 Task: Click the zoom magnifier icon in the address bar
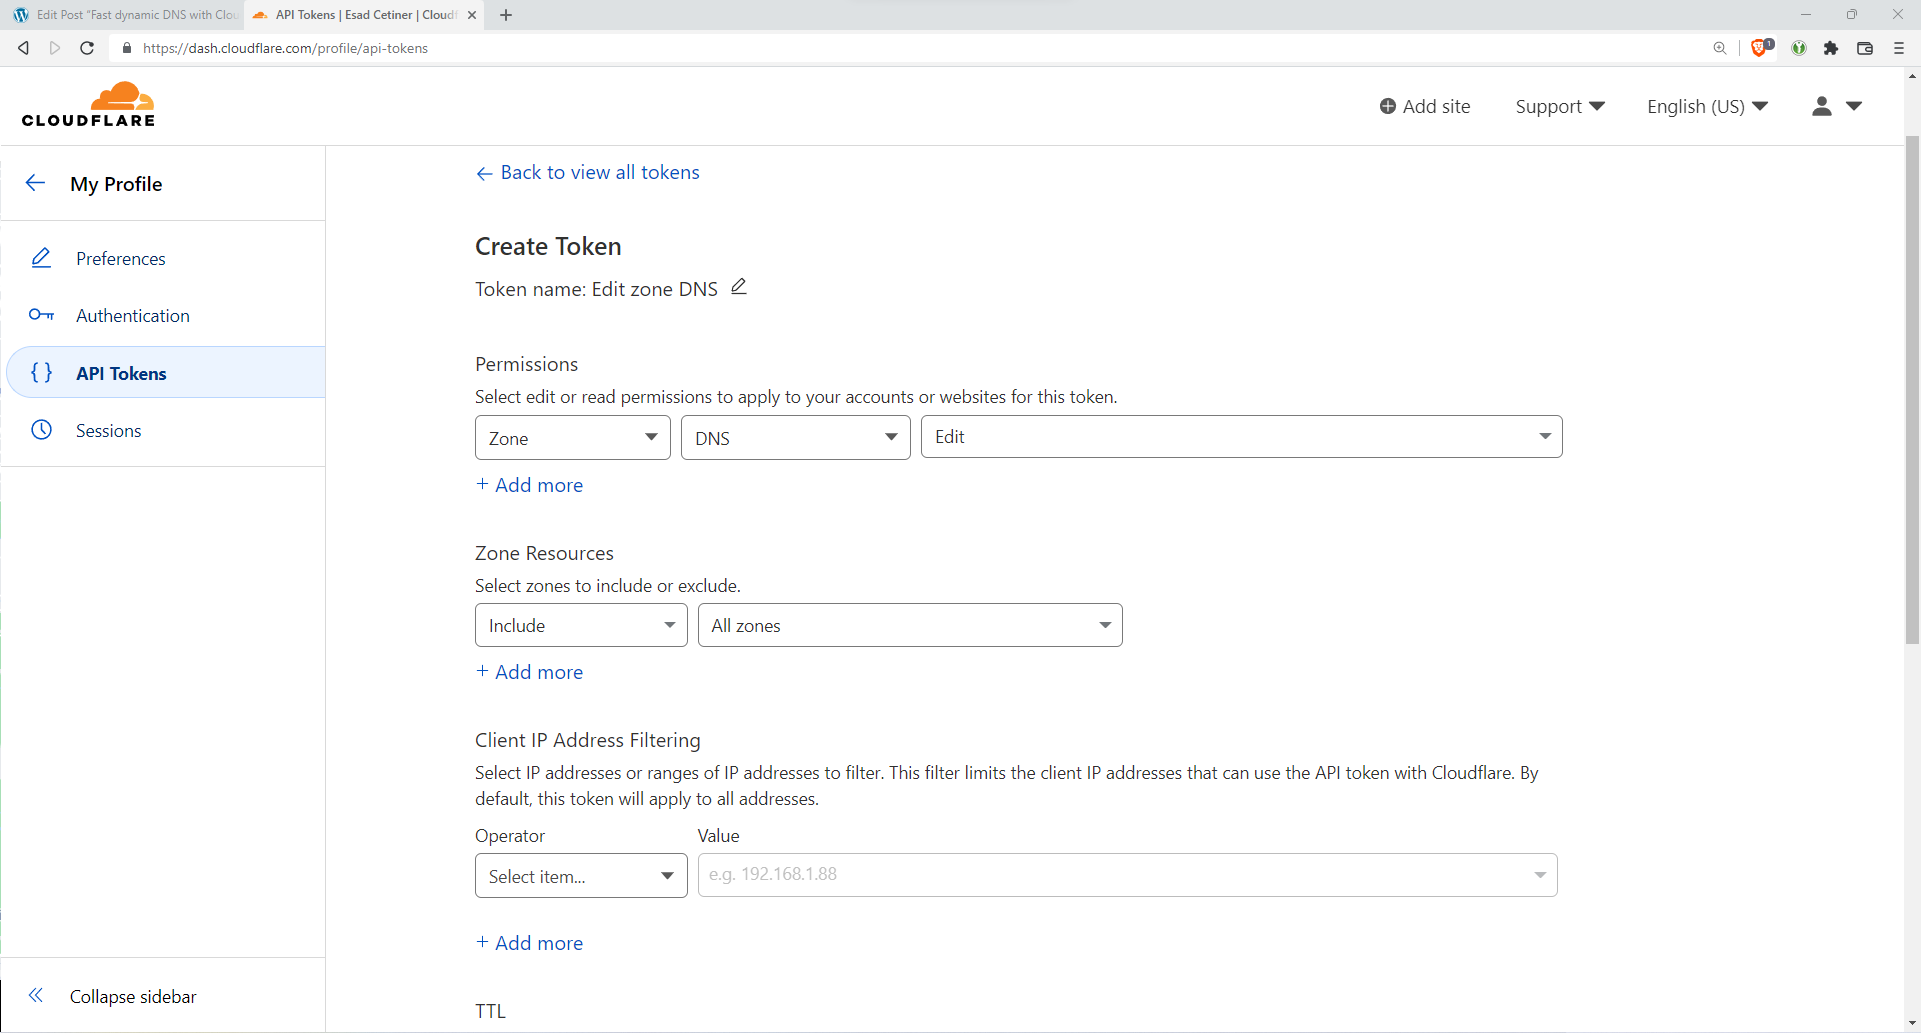click(x=1720, y=48)
